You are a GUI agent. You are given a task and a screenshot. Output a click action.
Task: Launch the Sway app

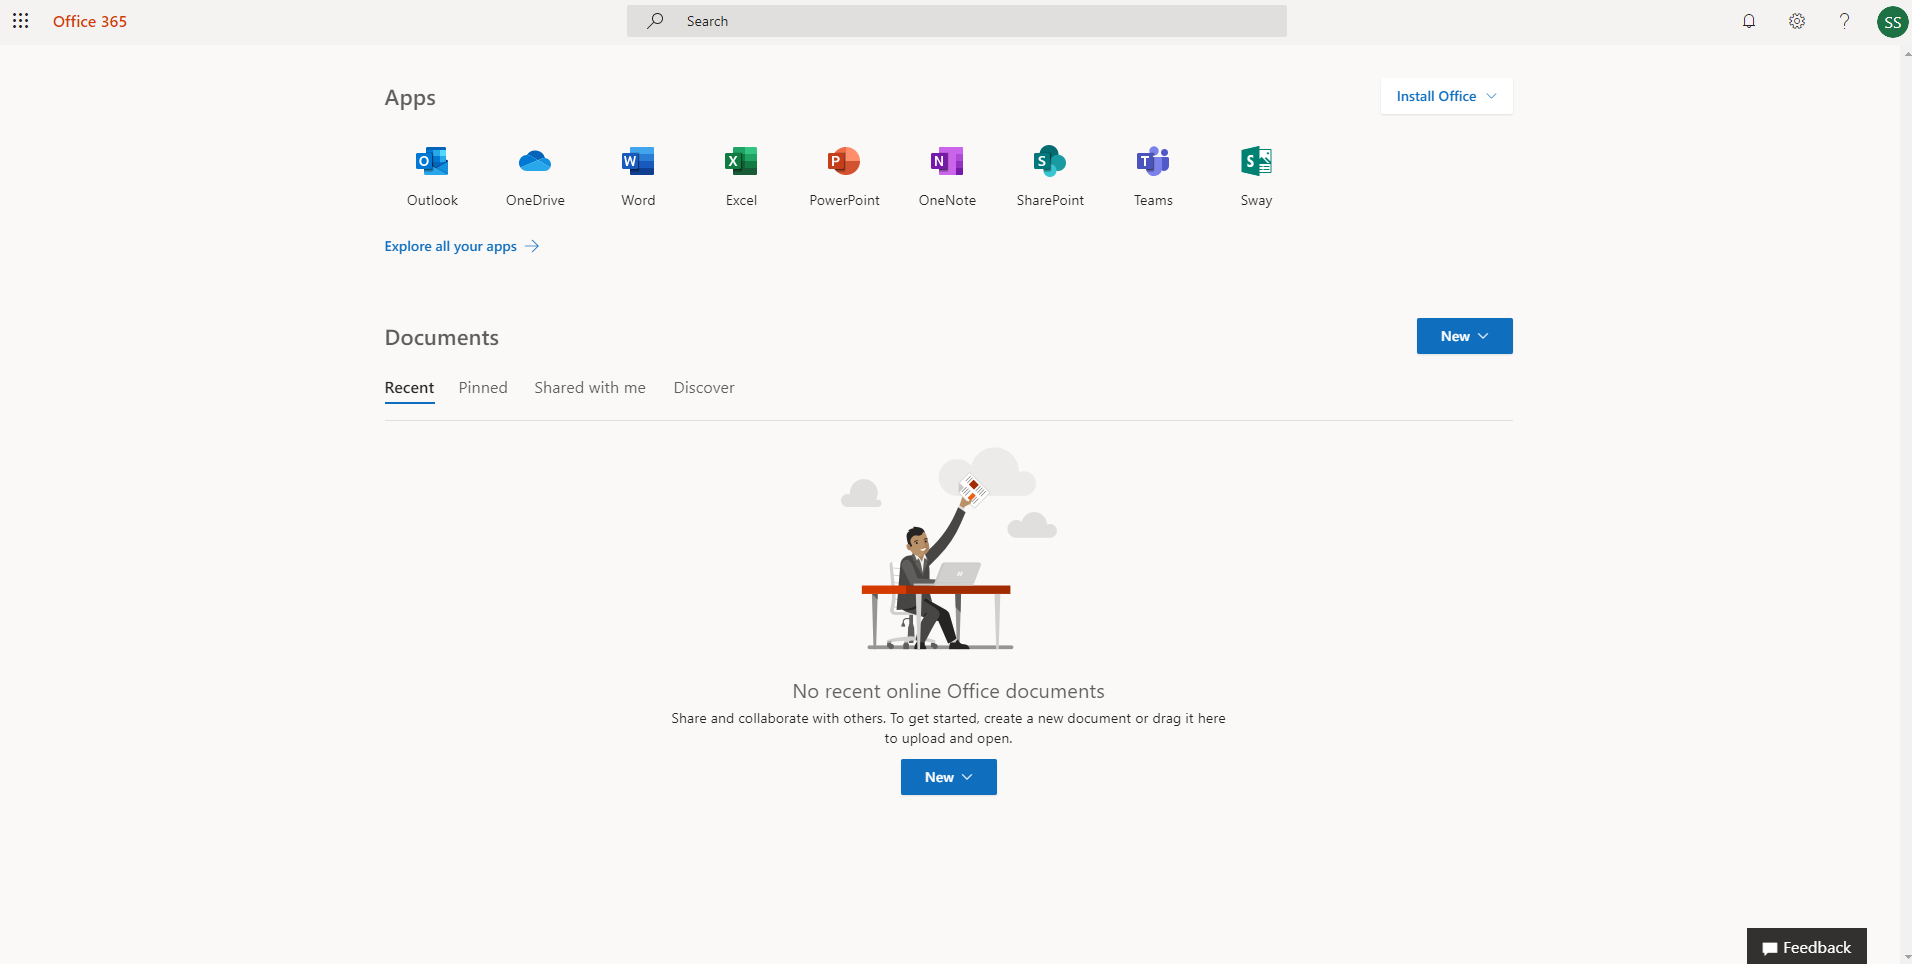pyautogui.click(x=1256, y=175)
